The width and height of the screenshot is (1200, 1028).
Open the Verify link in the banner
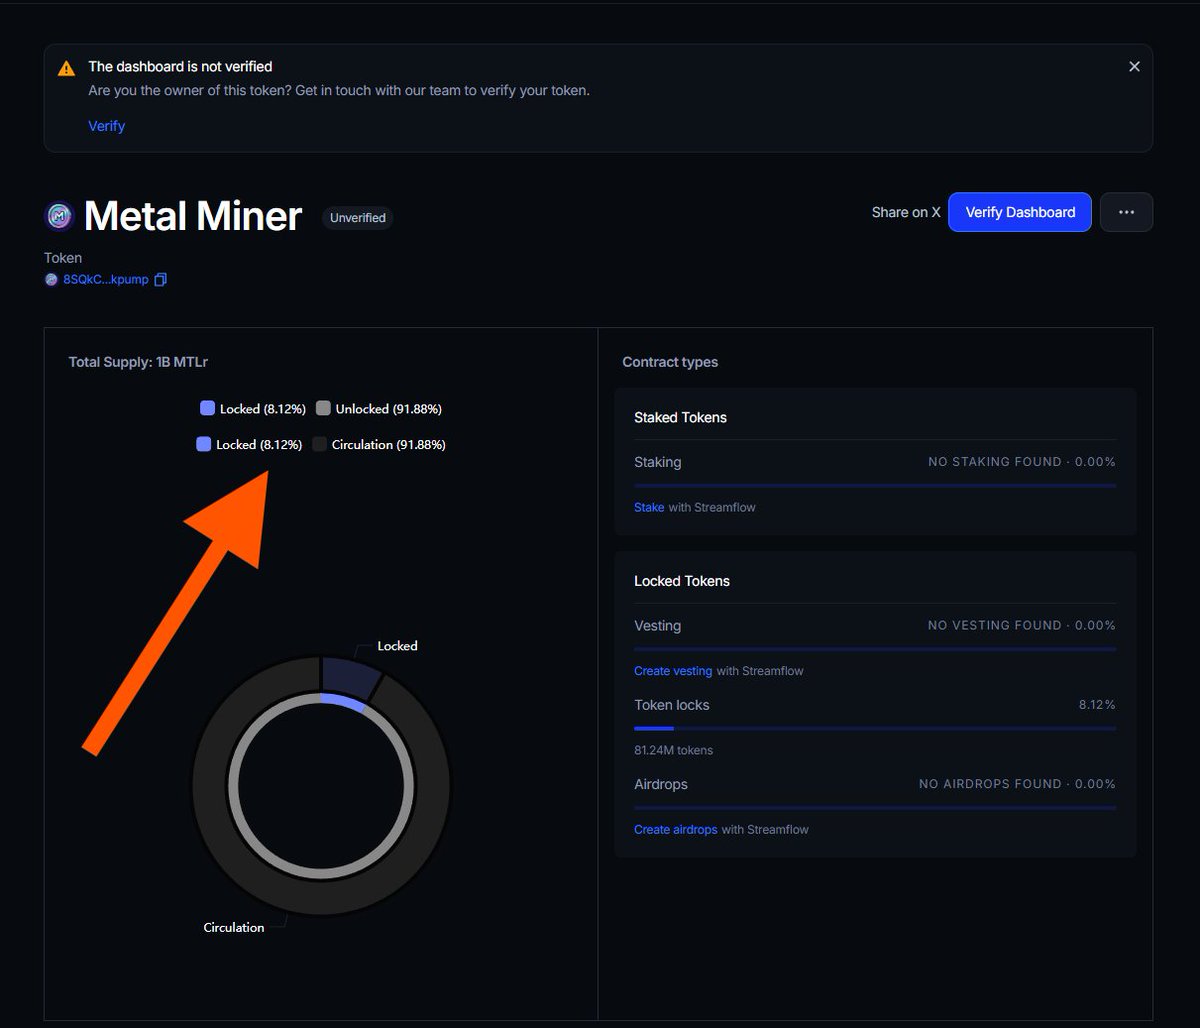click(107, 126)
